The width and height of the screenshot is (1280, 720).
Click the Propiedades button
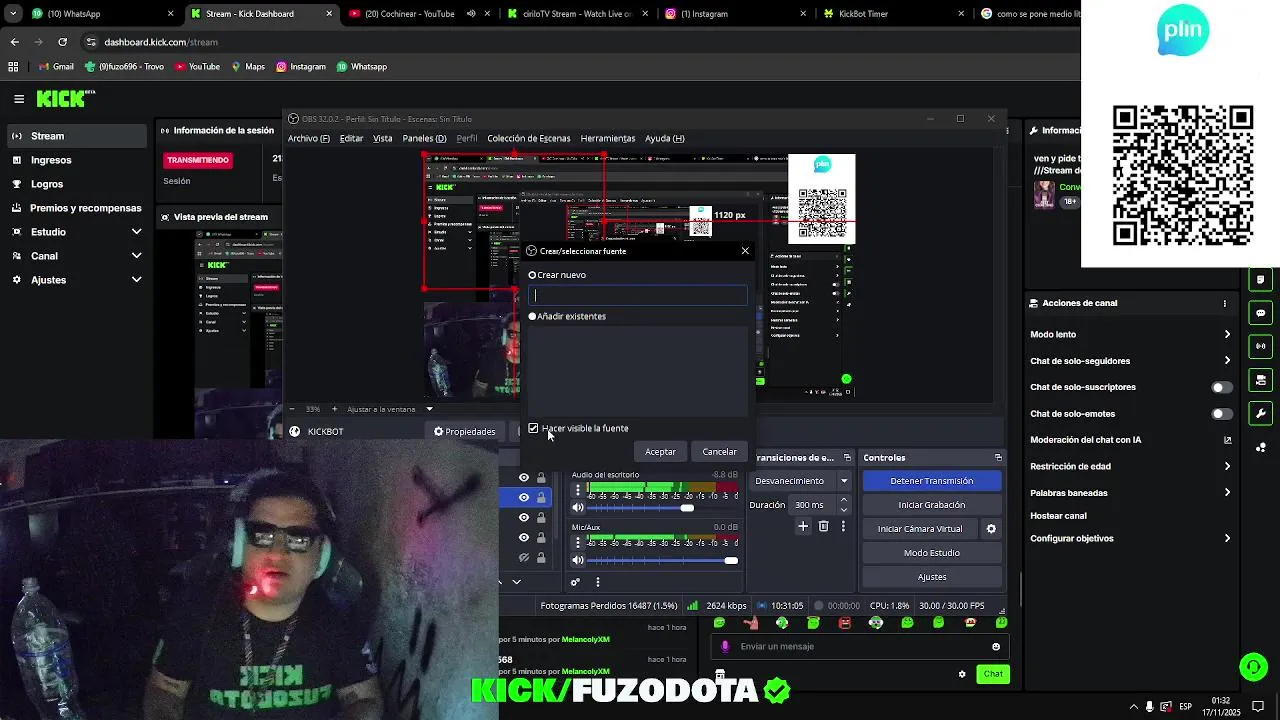coord(464,432)
